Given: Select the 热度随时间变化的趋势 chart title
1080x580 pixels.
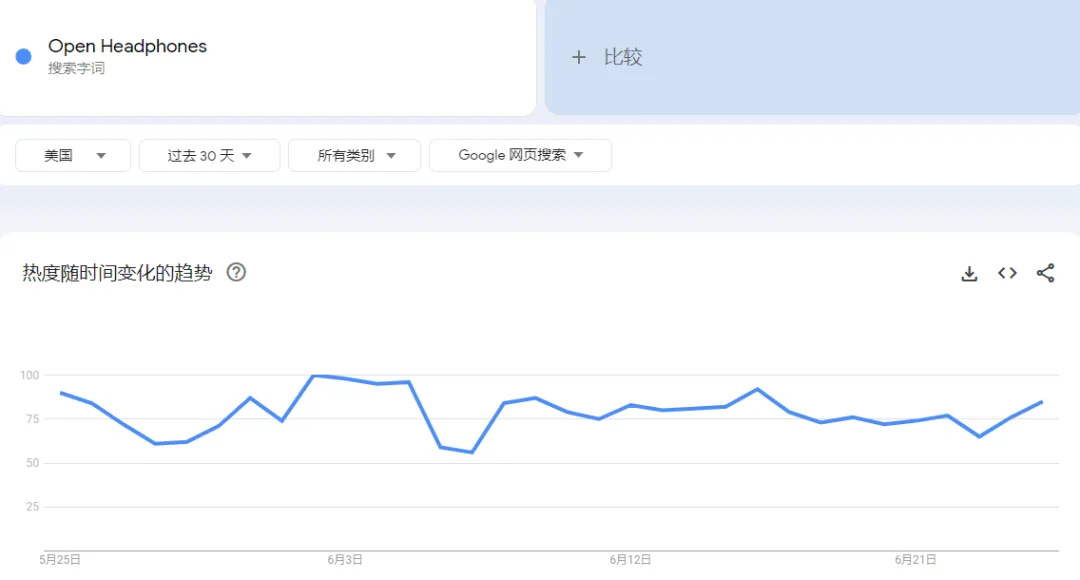Looking at the screenshot, I should (x=117, y=273).
